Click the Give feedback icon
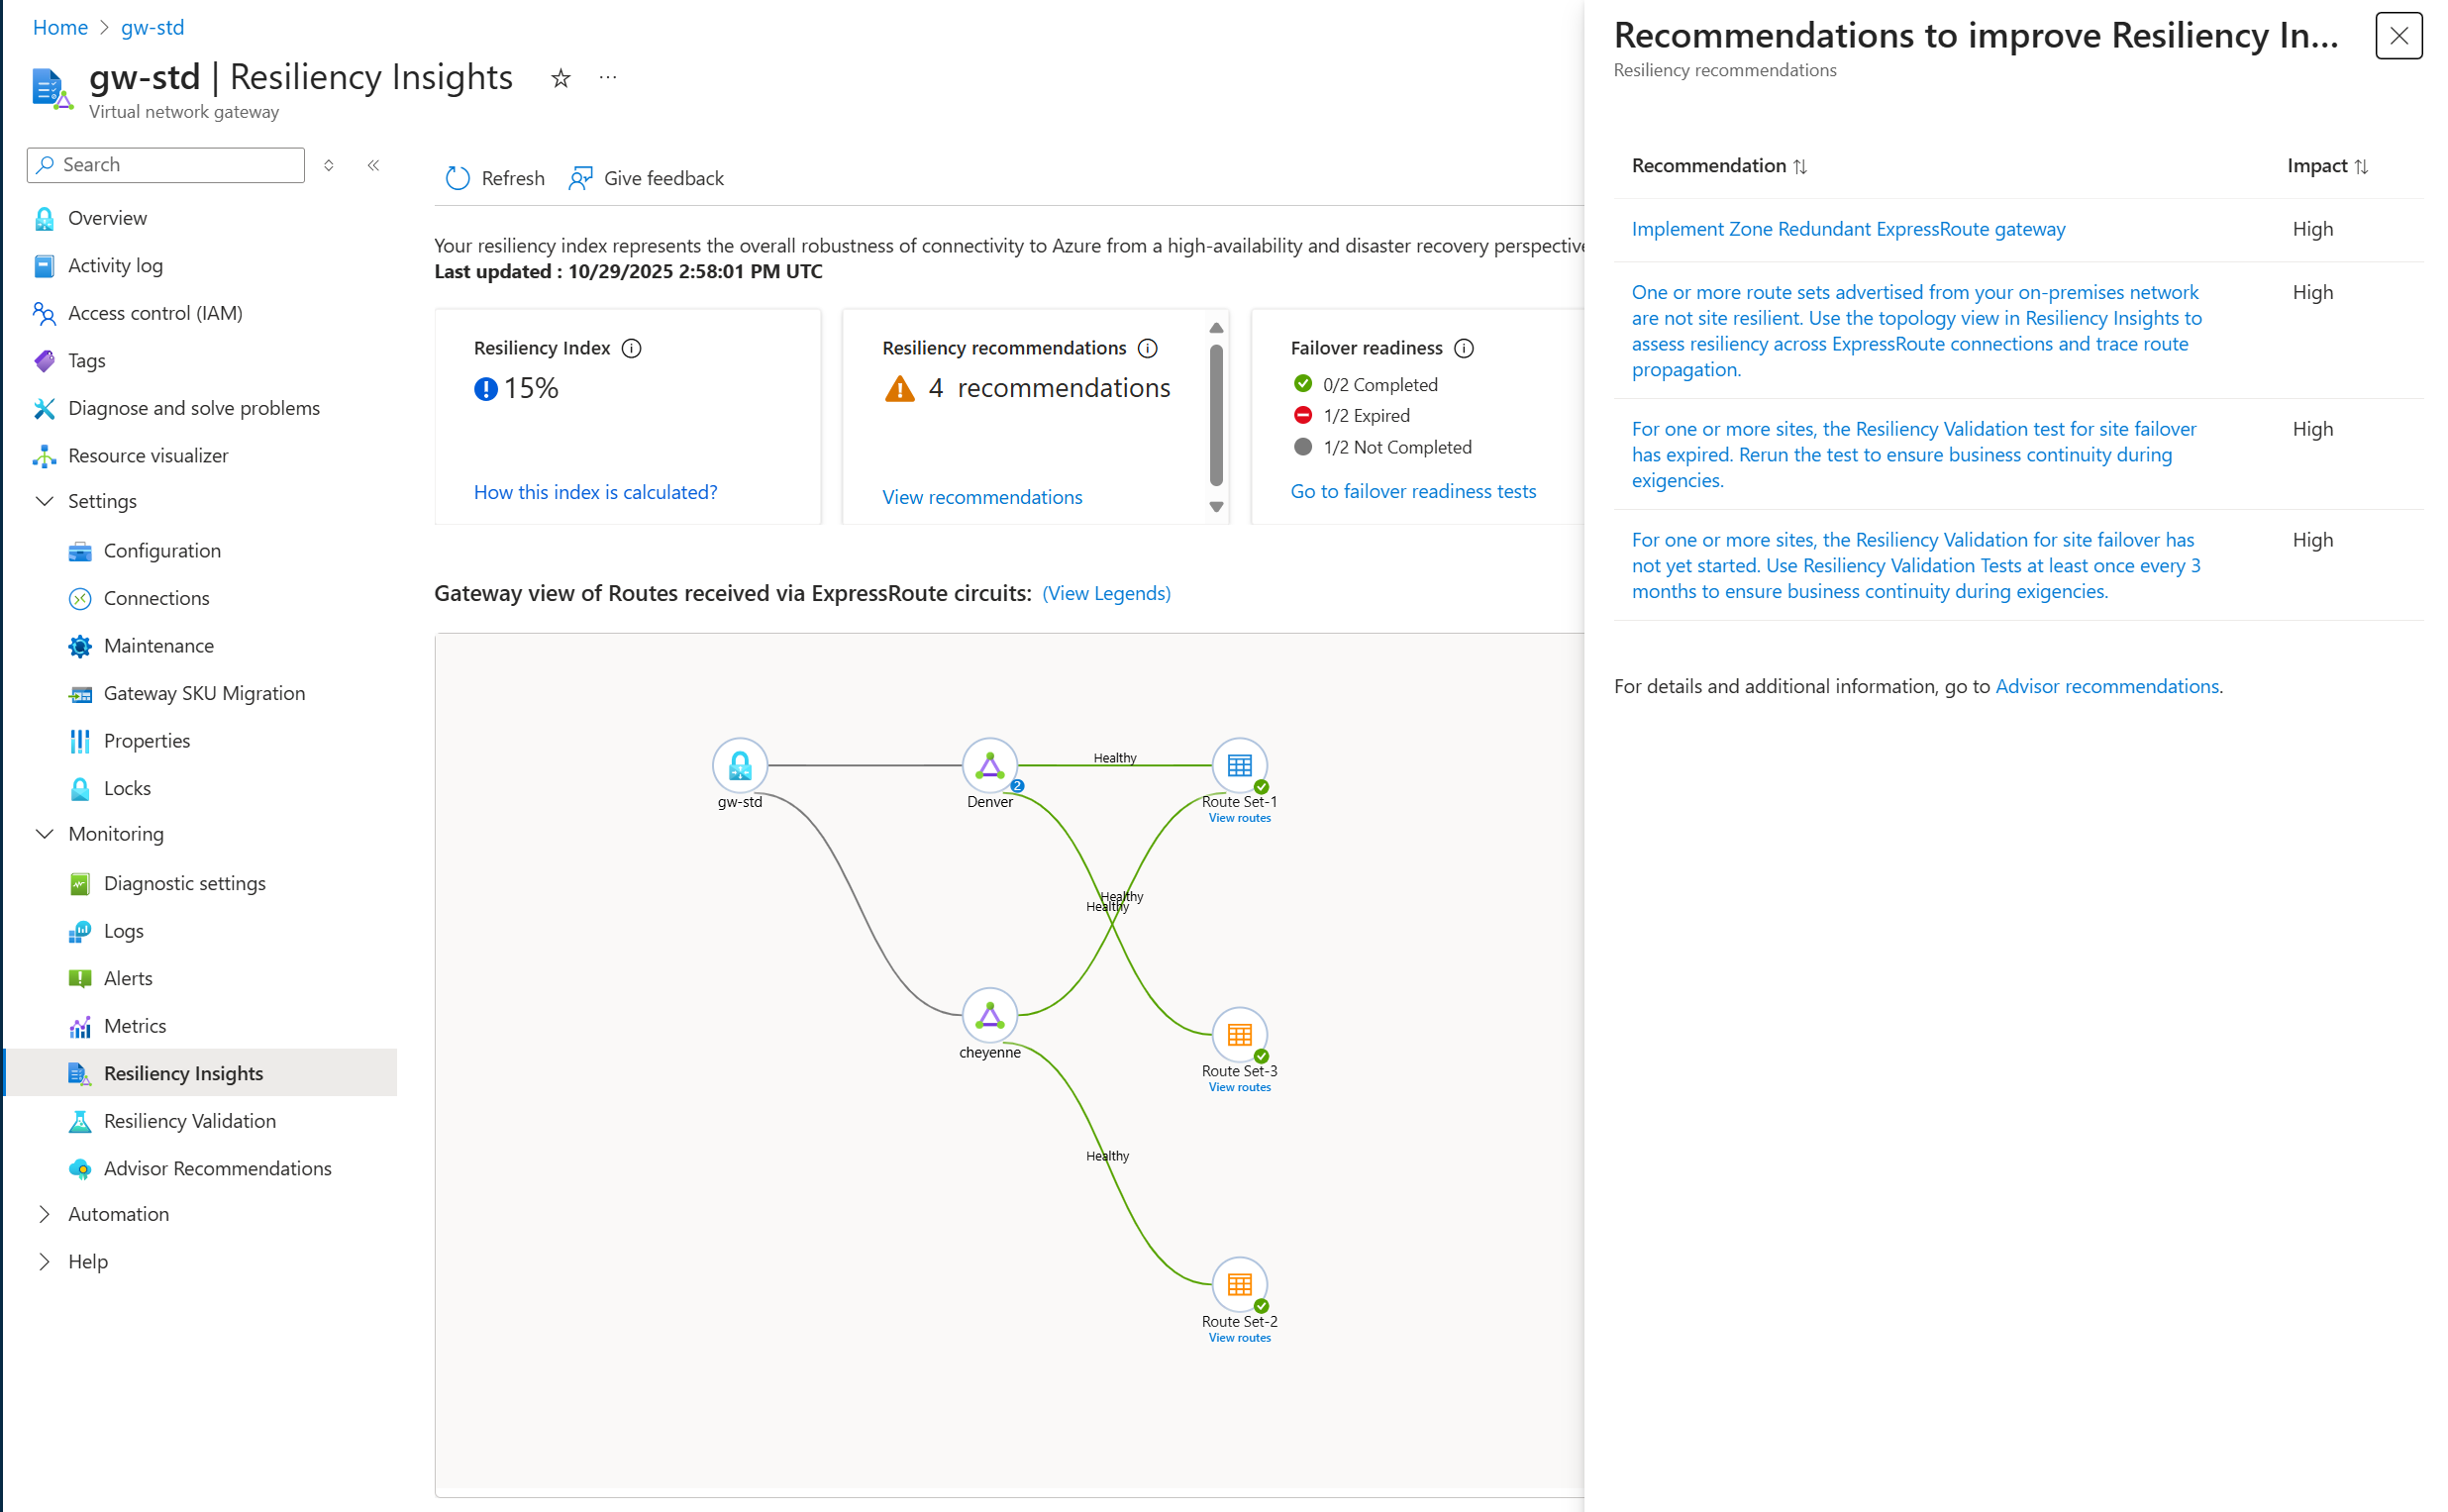This screenshot has height=1512, width=2448. click(x=580, y=178)
